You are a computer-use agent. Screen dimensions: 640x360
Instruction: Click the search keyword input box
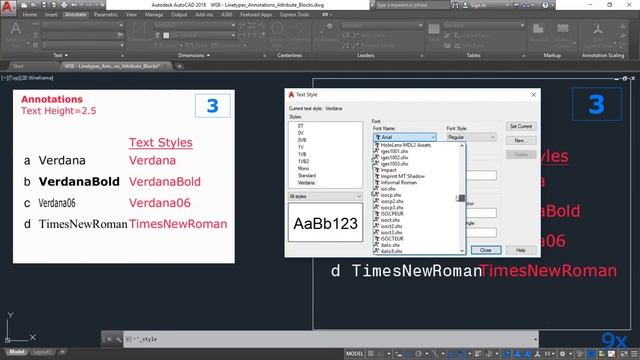pos(412,5)
